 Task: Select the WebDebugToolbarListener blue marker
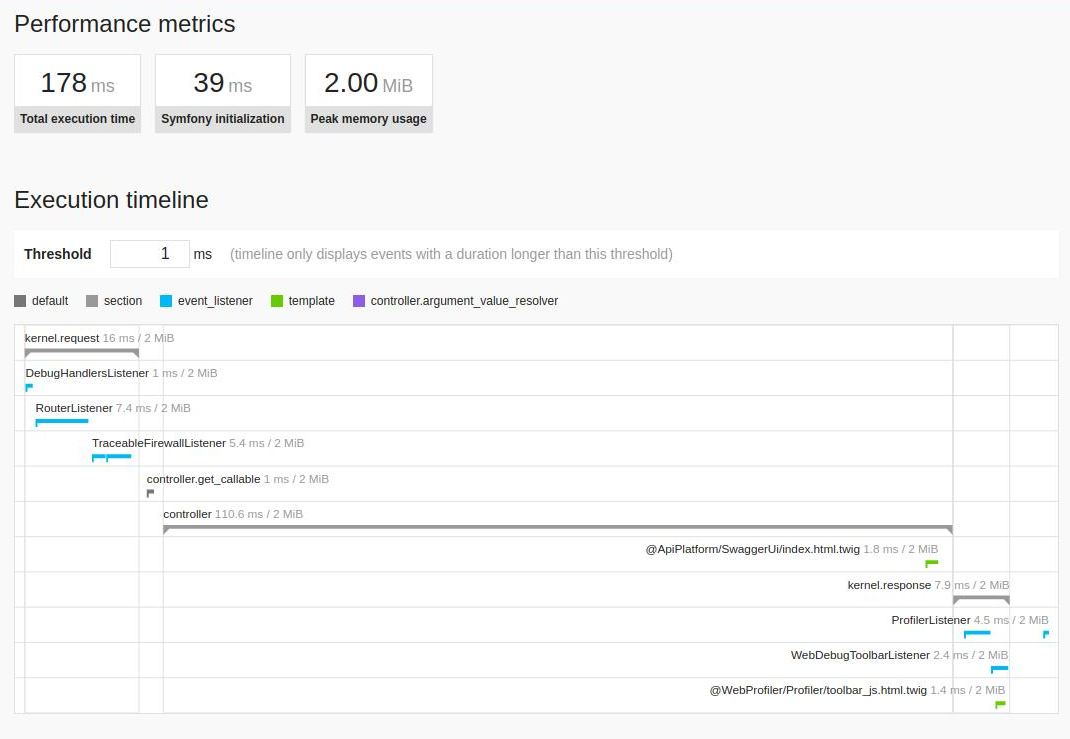[999, 669]
